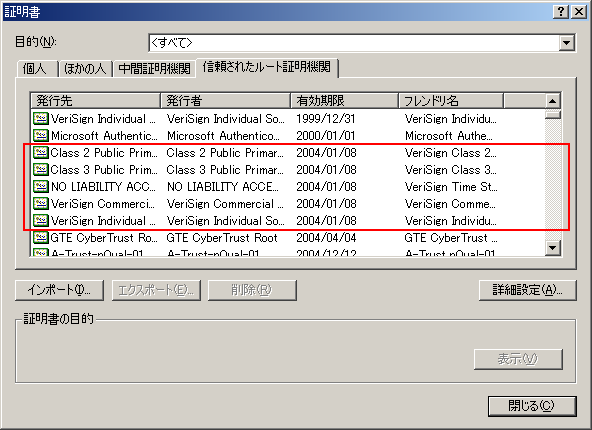Select issuer 'Class 2 Public Primar...' cell

[225, 153]
